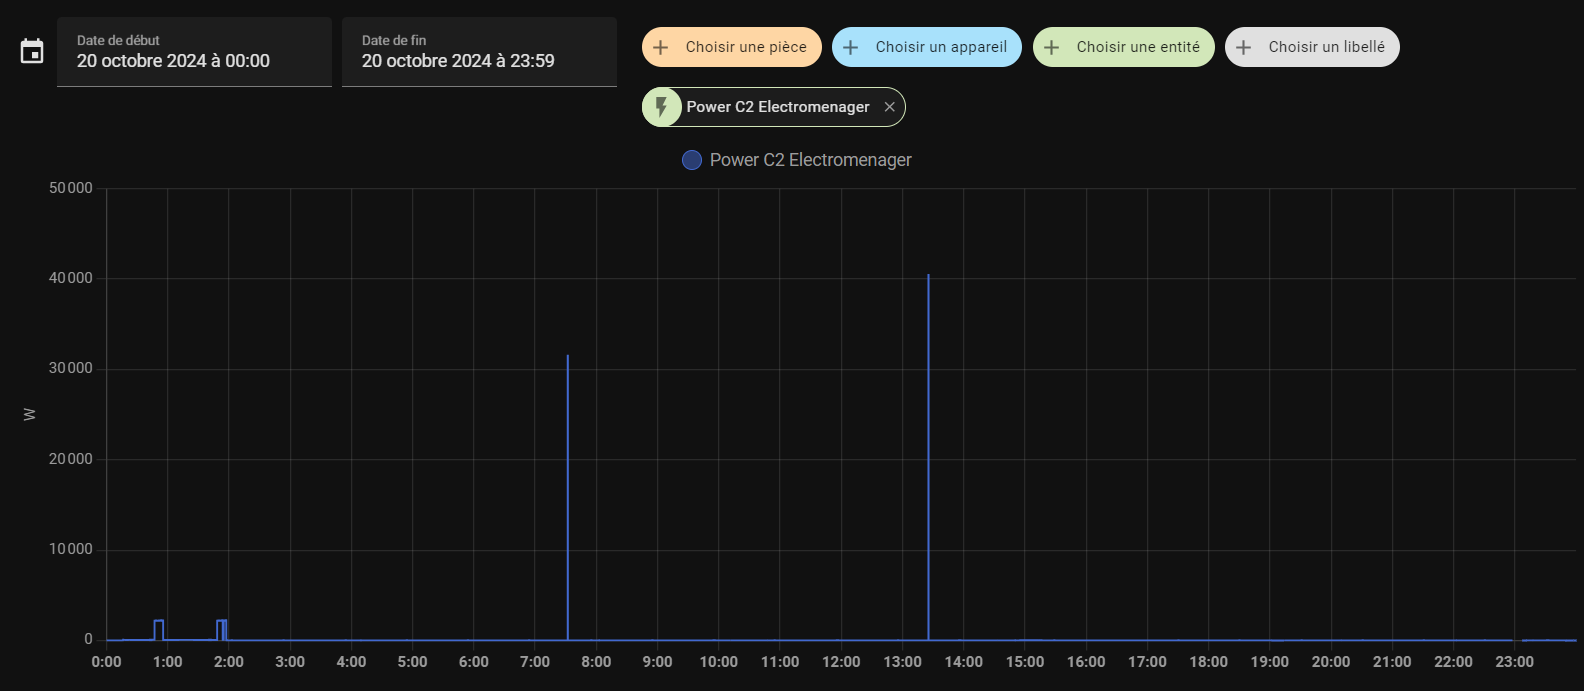Click the 23:00 time axis label
This screenshot has width=1584, height=691.
pos(1514,662)
